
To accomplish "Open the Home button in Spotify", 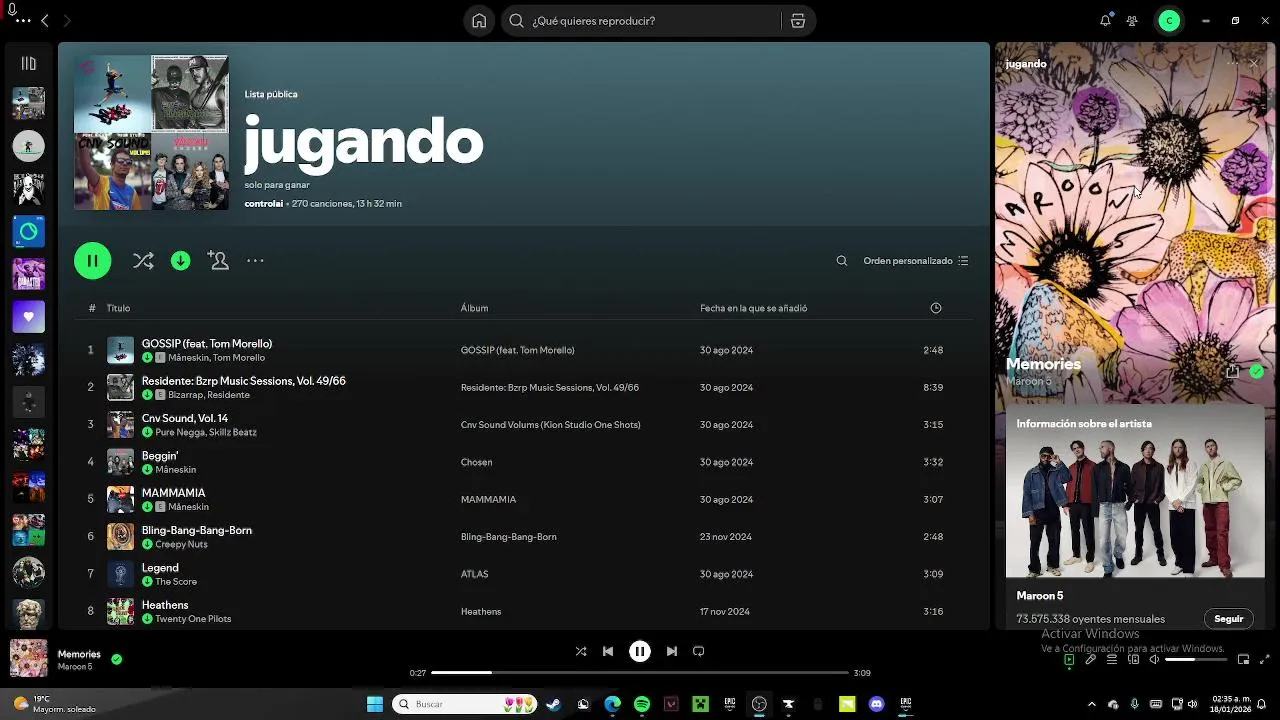I will (x=479, y=21).
